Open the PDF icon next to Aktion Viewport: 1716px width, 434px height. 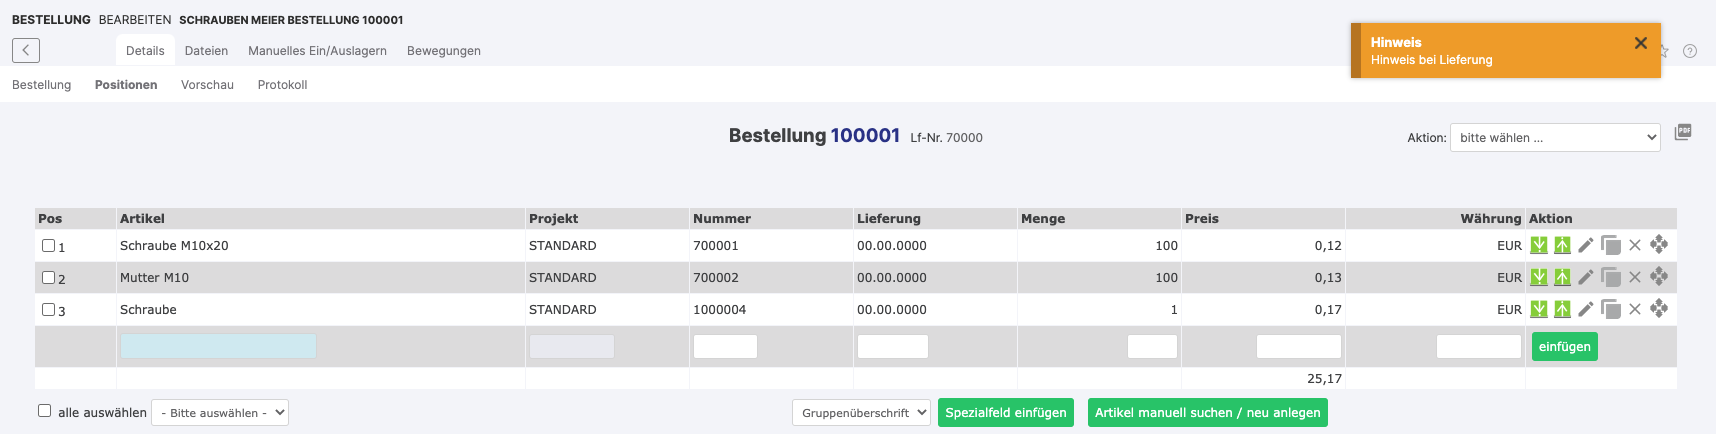point(1683,132)
